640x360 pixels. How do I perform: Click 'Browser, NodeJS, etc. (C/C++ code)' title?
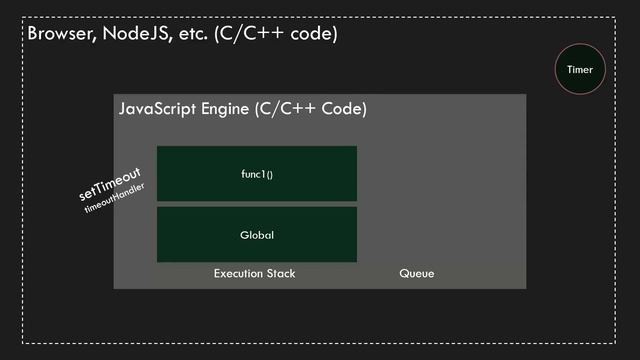182,33
